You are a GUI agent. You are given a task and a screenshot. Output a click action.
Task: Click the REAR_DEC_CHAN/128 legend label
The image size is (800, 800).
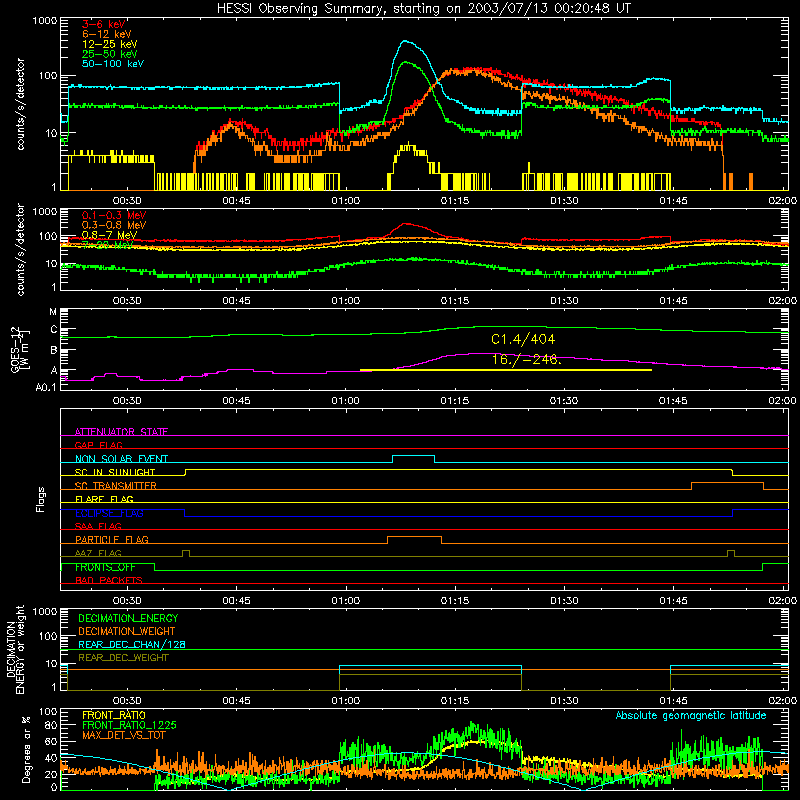pyautogui.click(x=132, y=645)
